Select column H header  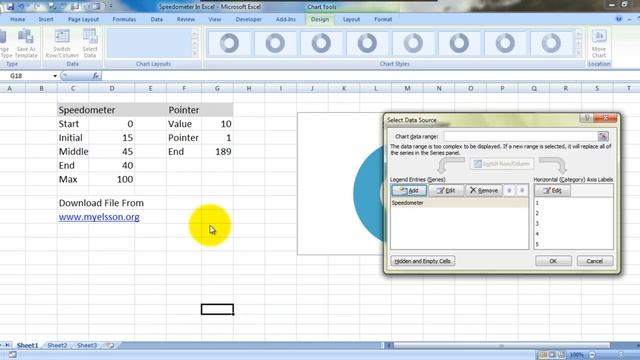click(x=249, y=88)
